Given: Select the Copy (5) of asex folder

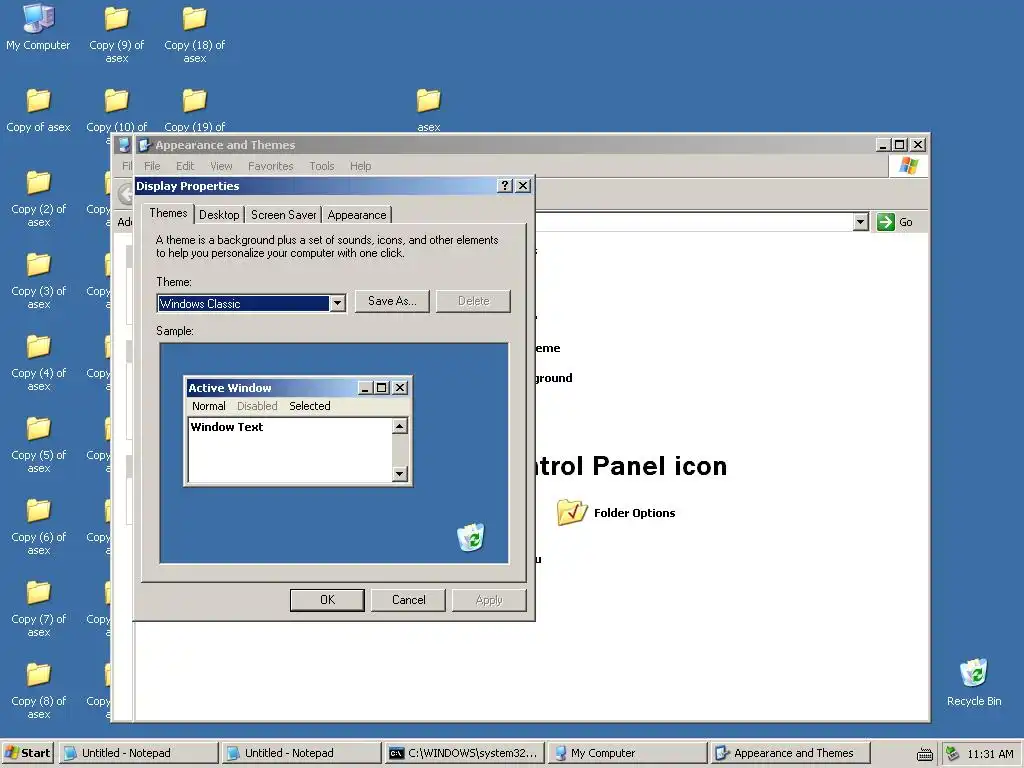Looking at the screenshot, I should 38,445.
